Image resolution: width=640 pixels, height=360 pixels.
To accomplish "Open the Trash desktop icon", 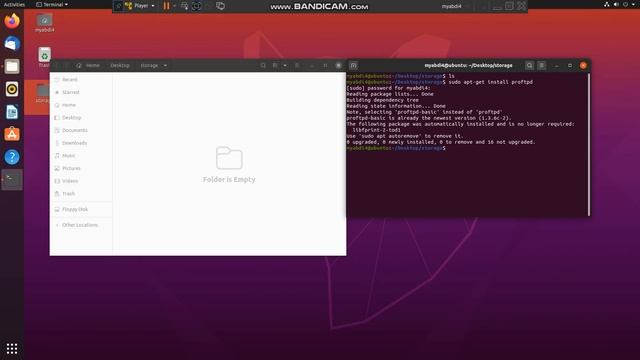I will tap(44, 57).
